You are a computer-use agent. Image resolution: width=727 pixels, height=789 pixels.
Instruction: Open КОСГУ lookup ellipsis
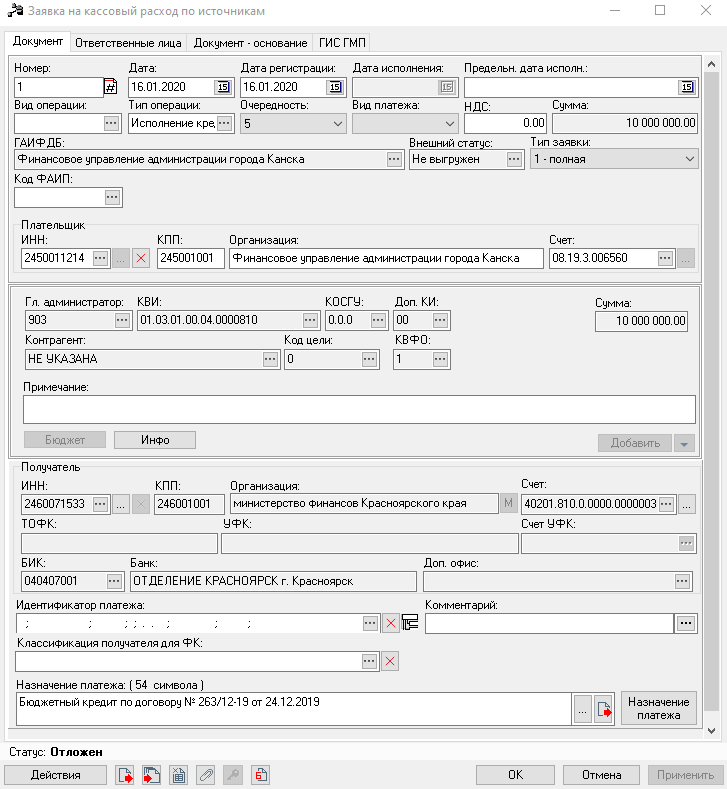[378, 320]
